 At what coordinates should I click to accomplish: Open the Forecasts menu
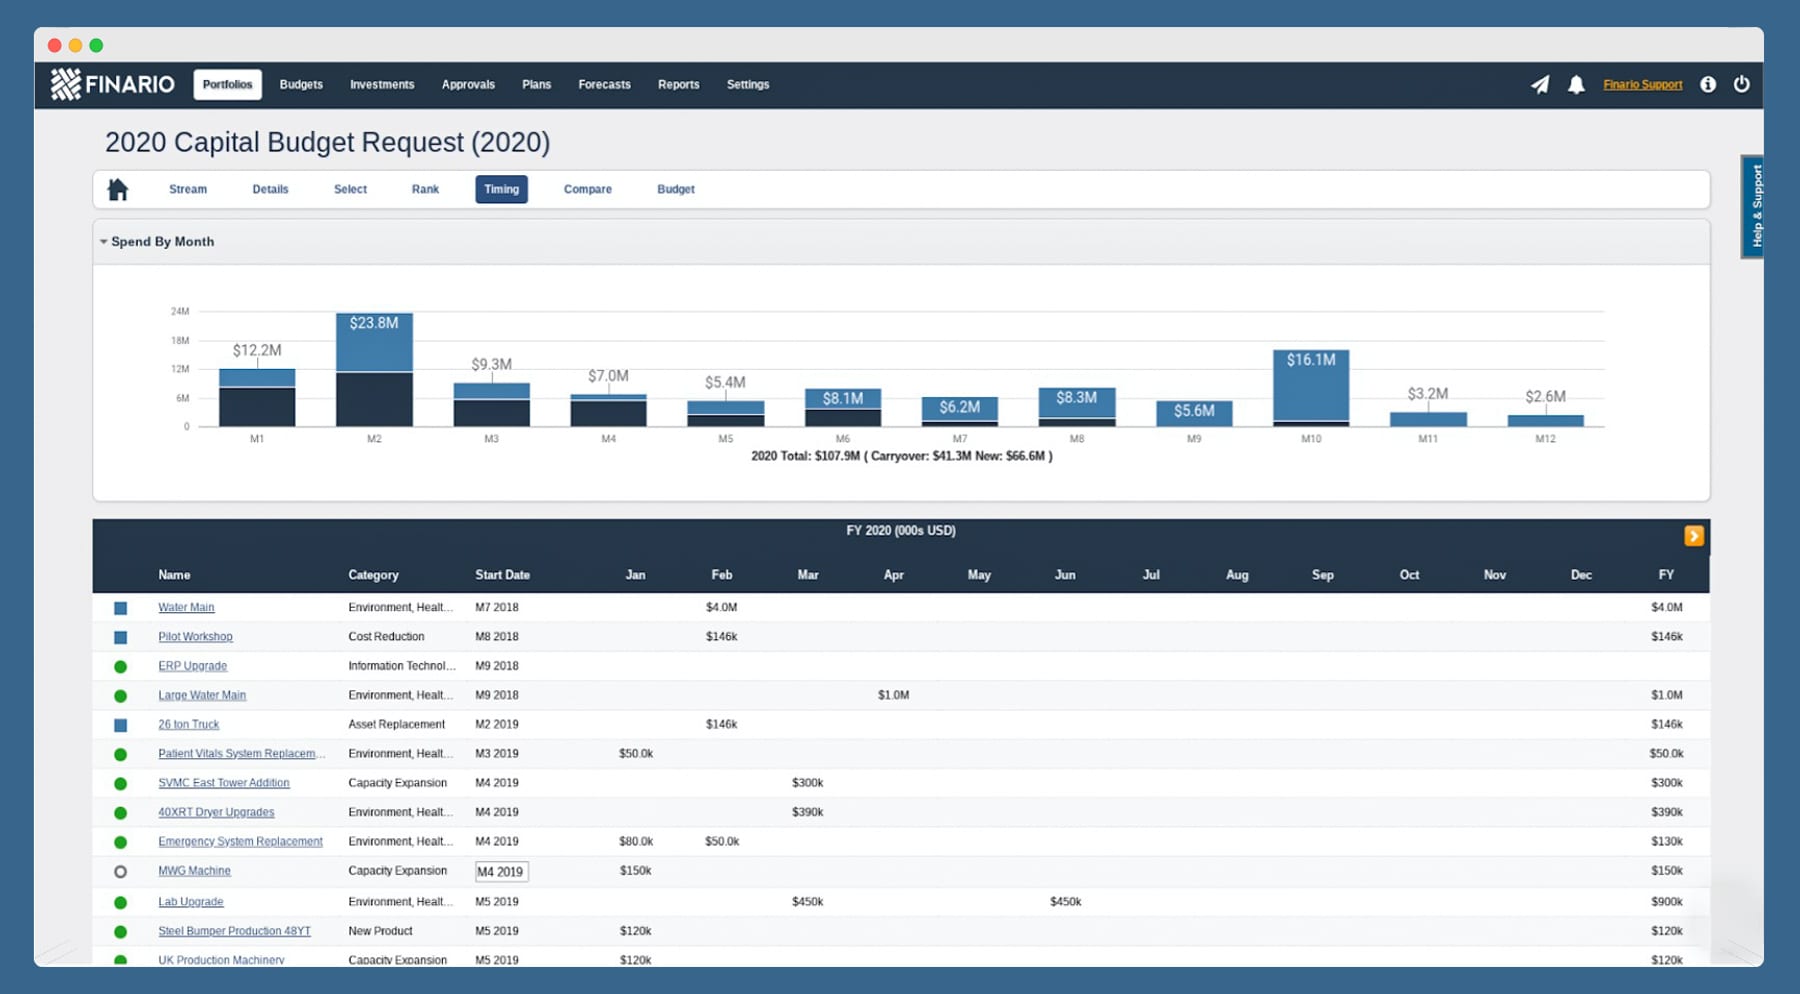pyautogui.click(x=604, y=85)
